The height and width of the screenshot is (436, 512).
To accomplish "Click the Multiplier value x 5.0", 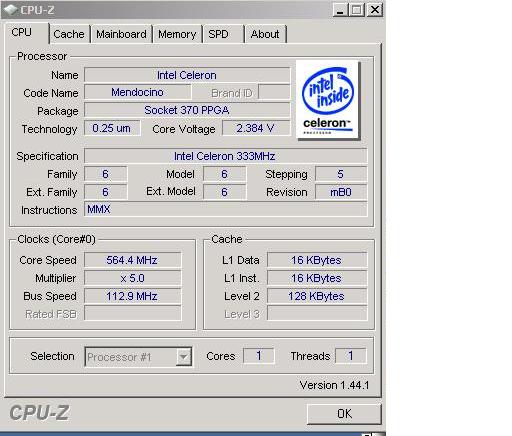I will pyautogui.click(x=132, y=278).
